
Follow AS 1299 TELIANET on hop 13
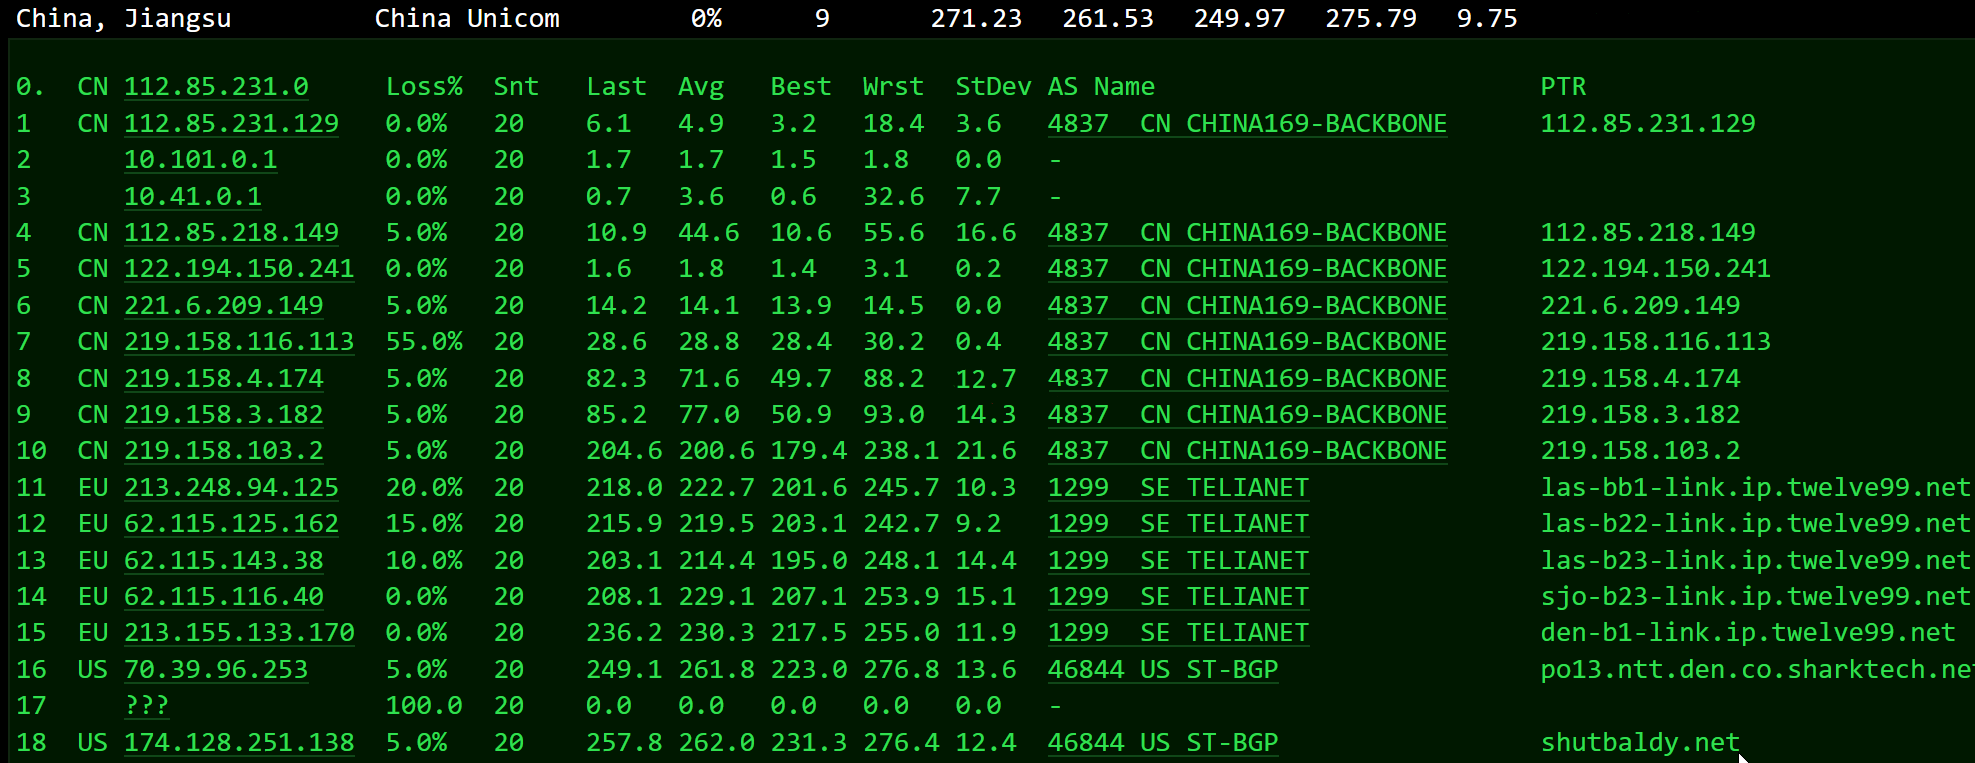(x=1178, y=560)
